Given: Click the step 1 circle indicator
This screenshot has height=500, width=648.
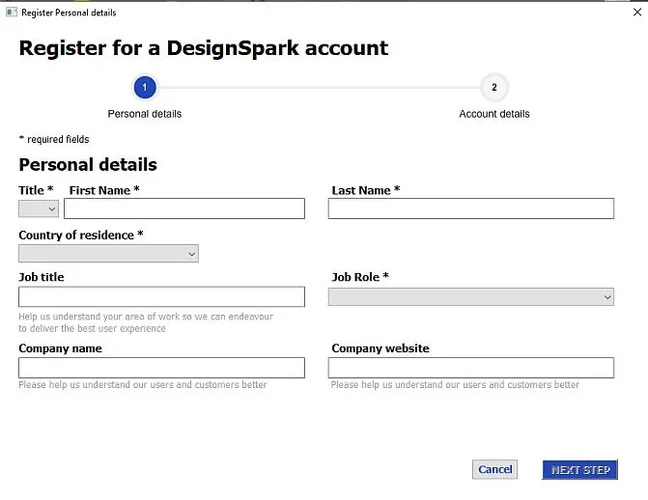Looking at the screenshot, I should (144, 88).
